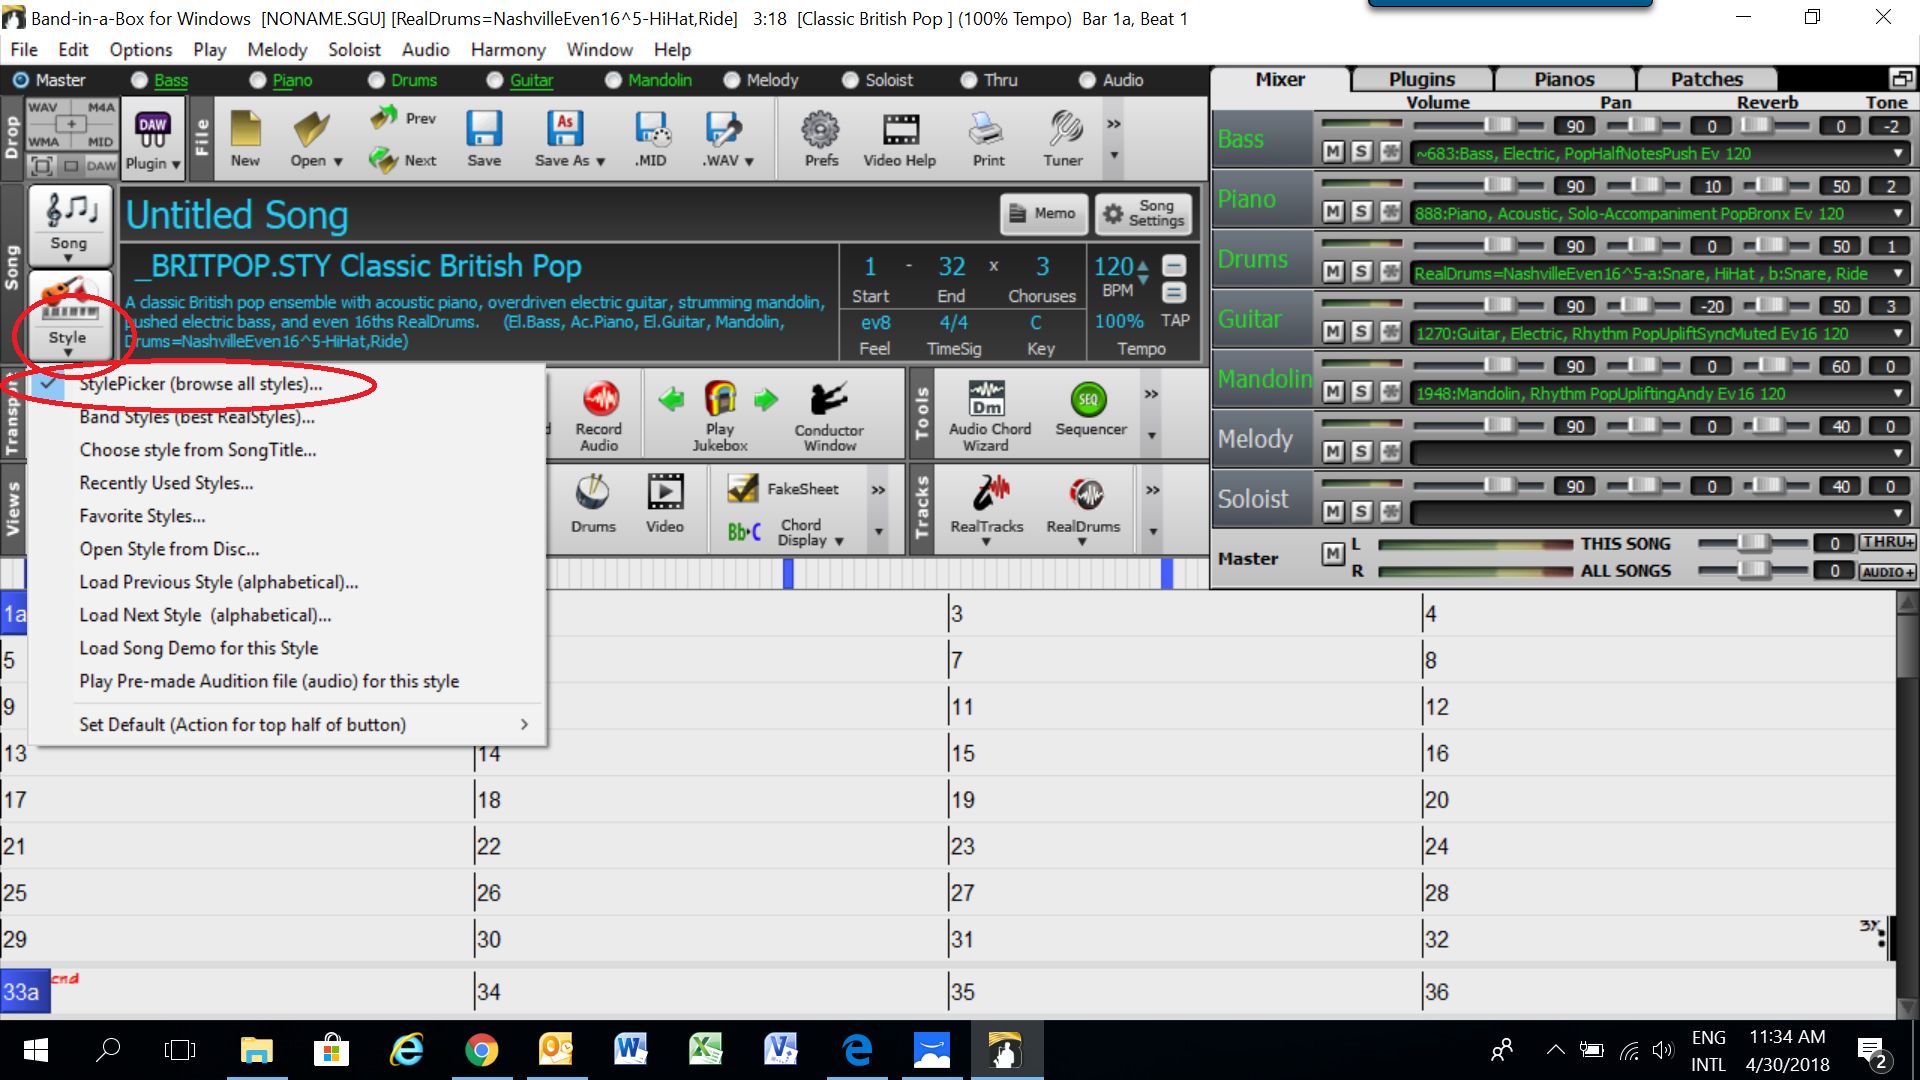The image size is (1920, 1080).
Task: Open Song Settings button
Action: coord(1143,213)
